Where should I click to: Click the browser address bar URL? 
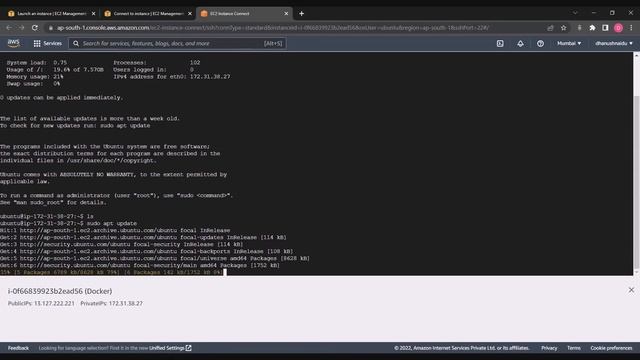point(273,28)
